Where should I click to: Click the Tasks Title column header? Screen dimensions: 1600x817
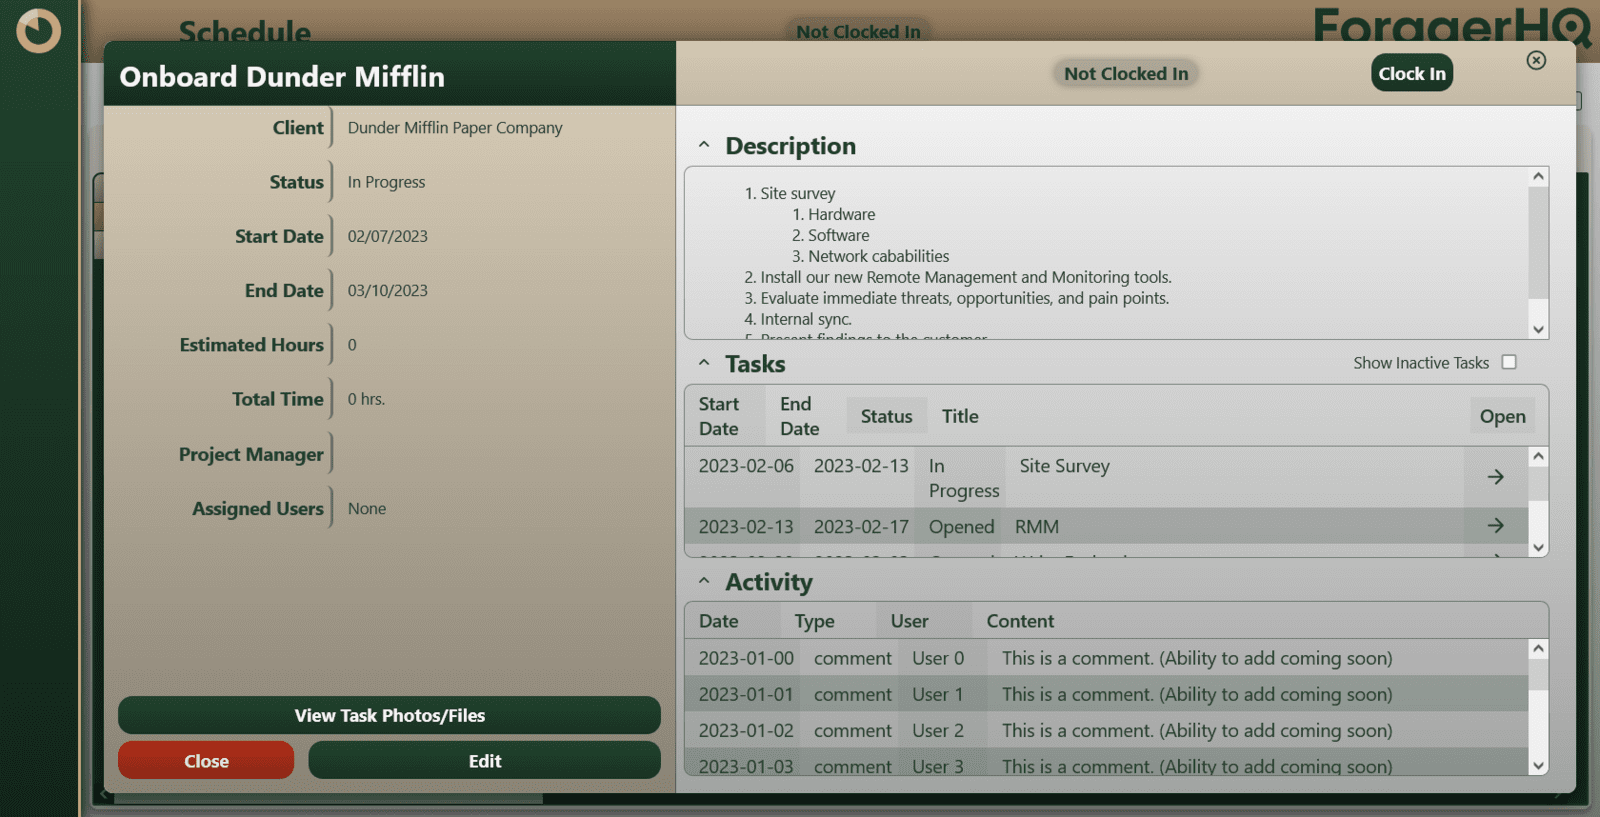pyautogui.click(x=960, y=416)
